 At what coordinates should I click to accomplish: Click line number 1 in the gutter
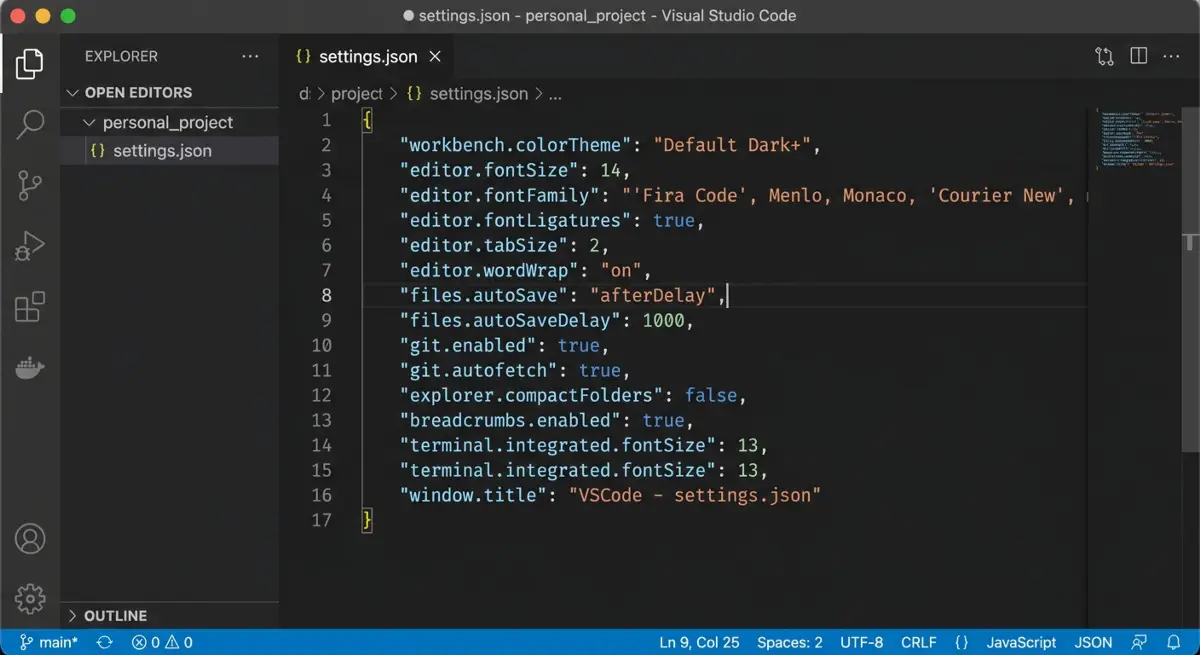click(326, 120)
